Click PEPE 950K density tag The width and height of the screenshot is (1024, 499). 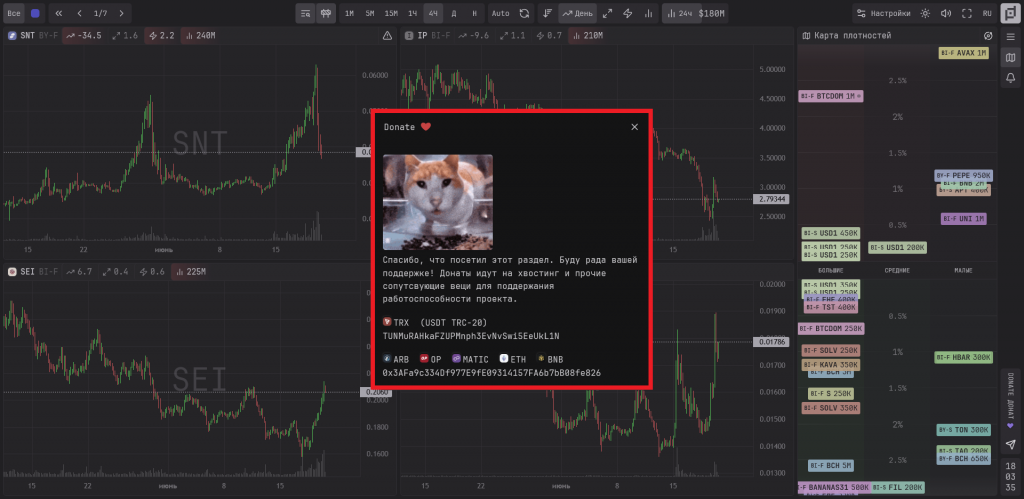tap(963, 175)
